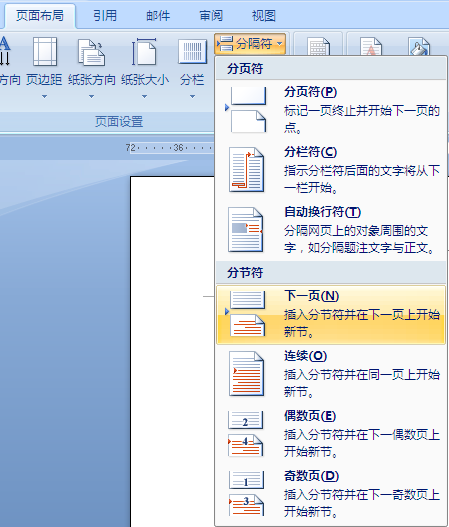Open the 视图 tab
The image size is (449, 527).
click(264, 16)
